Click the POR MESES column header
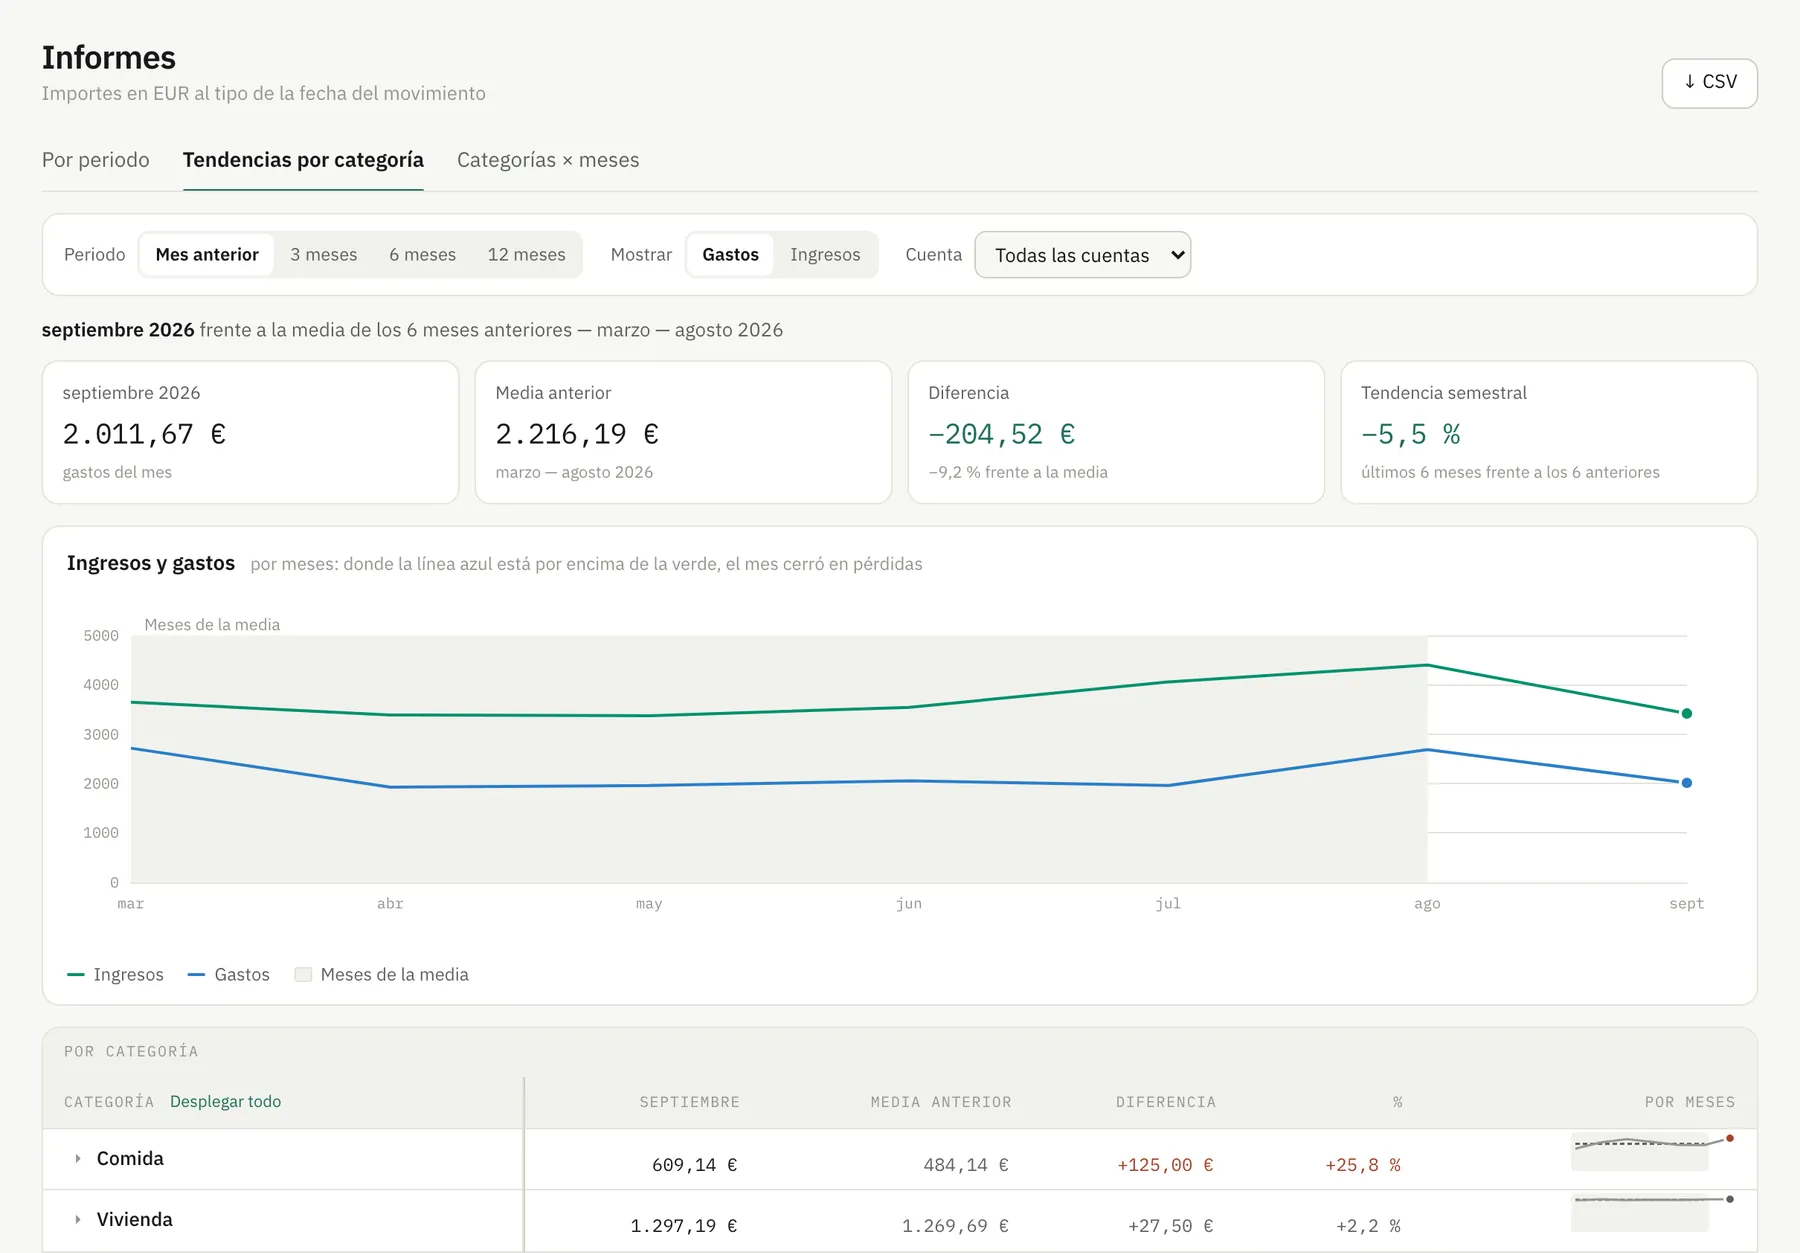 1690,1102
